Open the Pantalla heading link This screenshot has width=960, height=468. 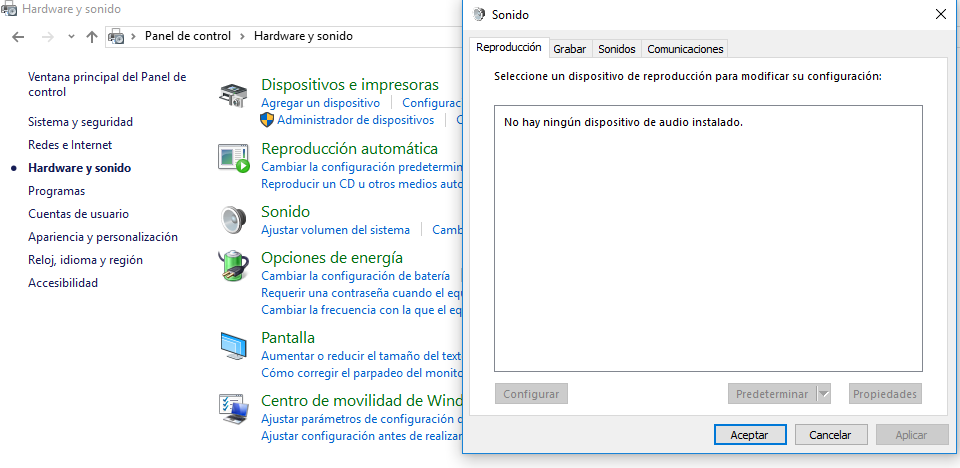(288, 338)
